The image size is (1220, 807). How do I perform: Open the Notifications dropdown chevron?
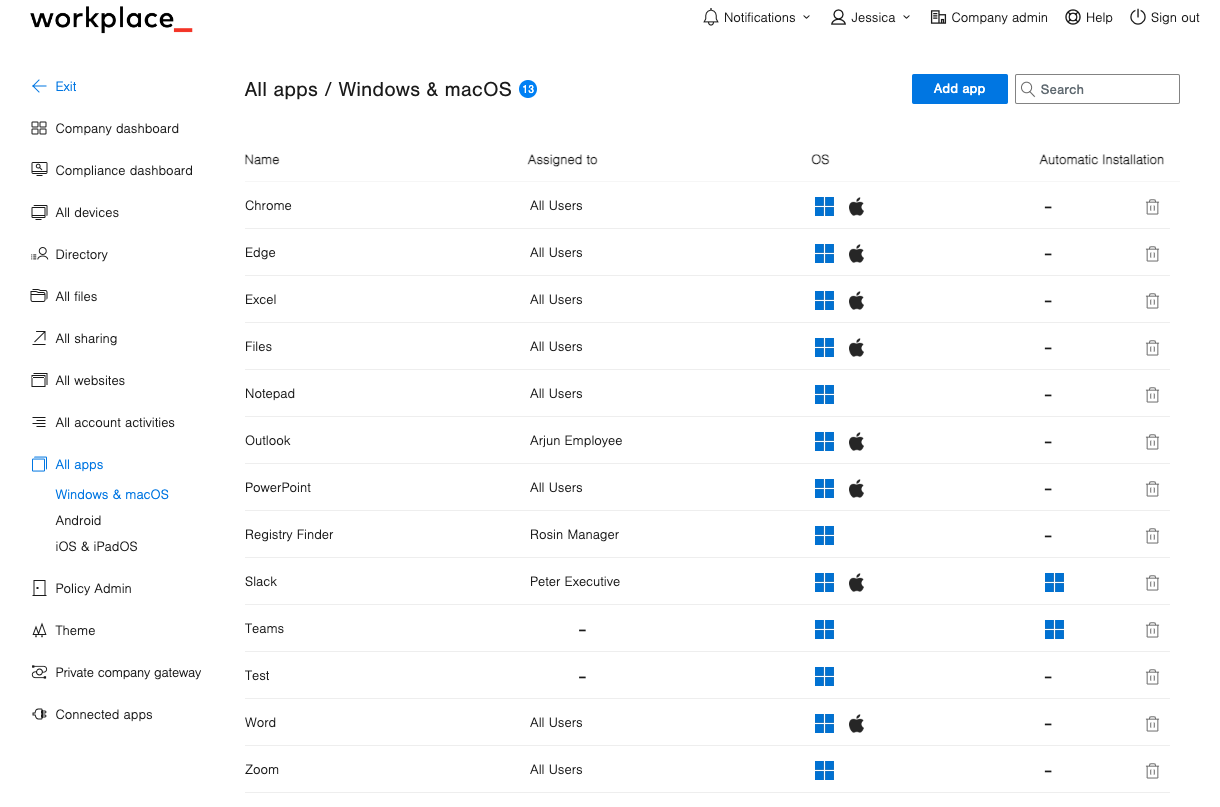pos(806,17)
